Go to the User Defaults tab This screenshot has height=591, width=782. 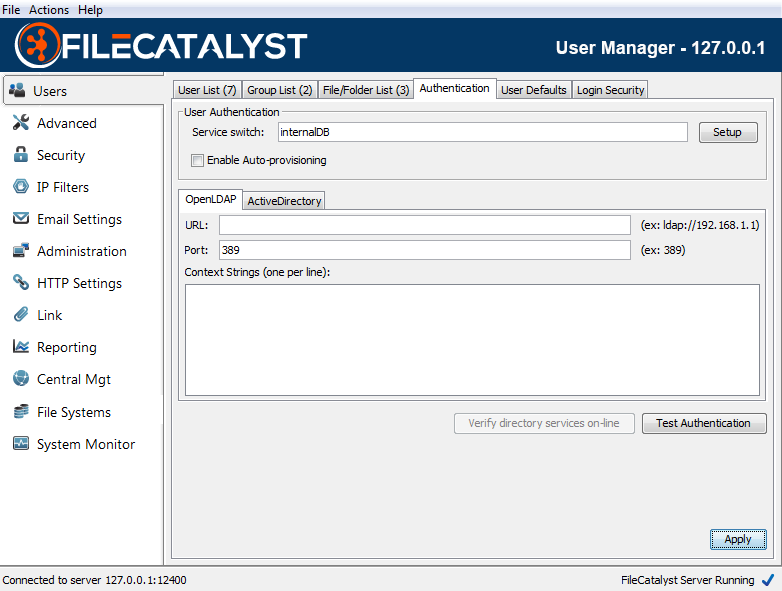[534, 90]
